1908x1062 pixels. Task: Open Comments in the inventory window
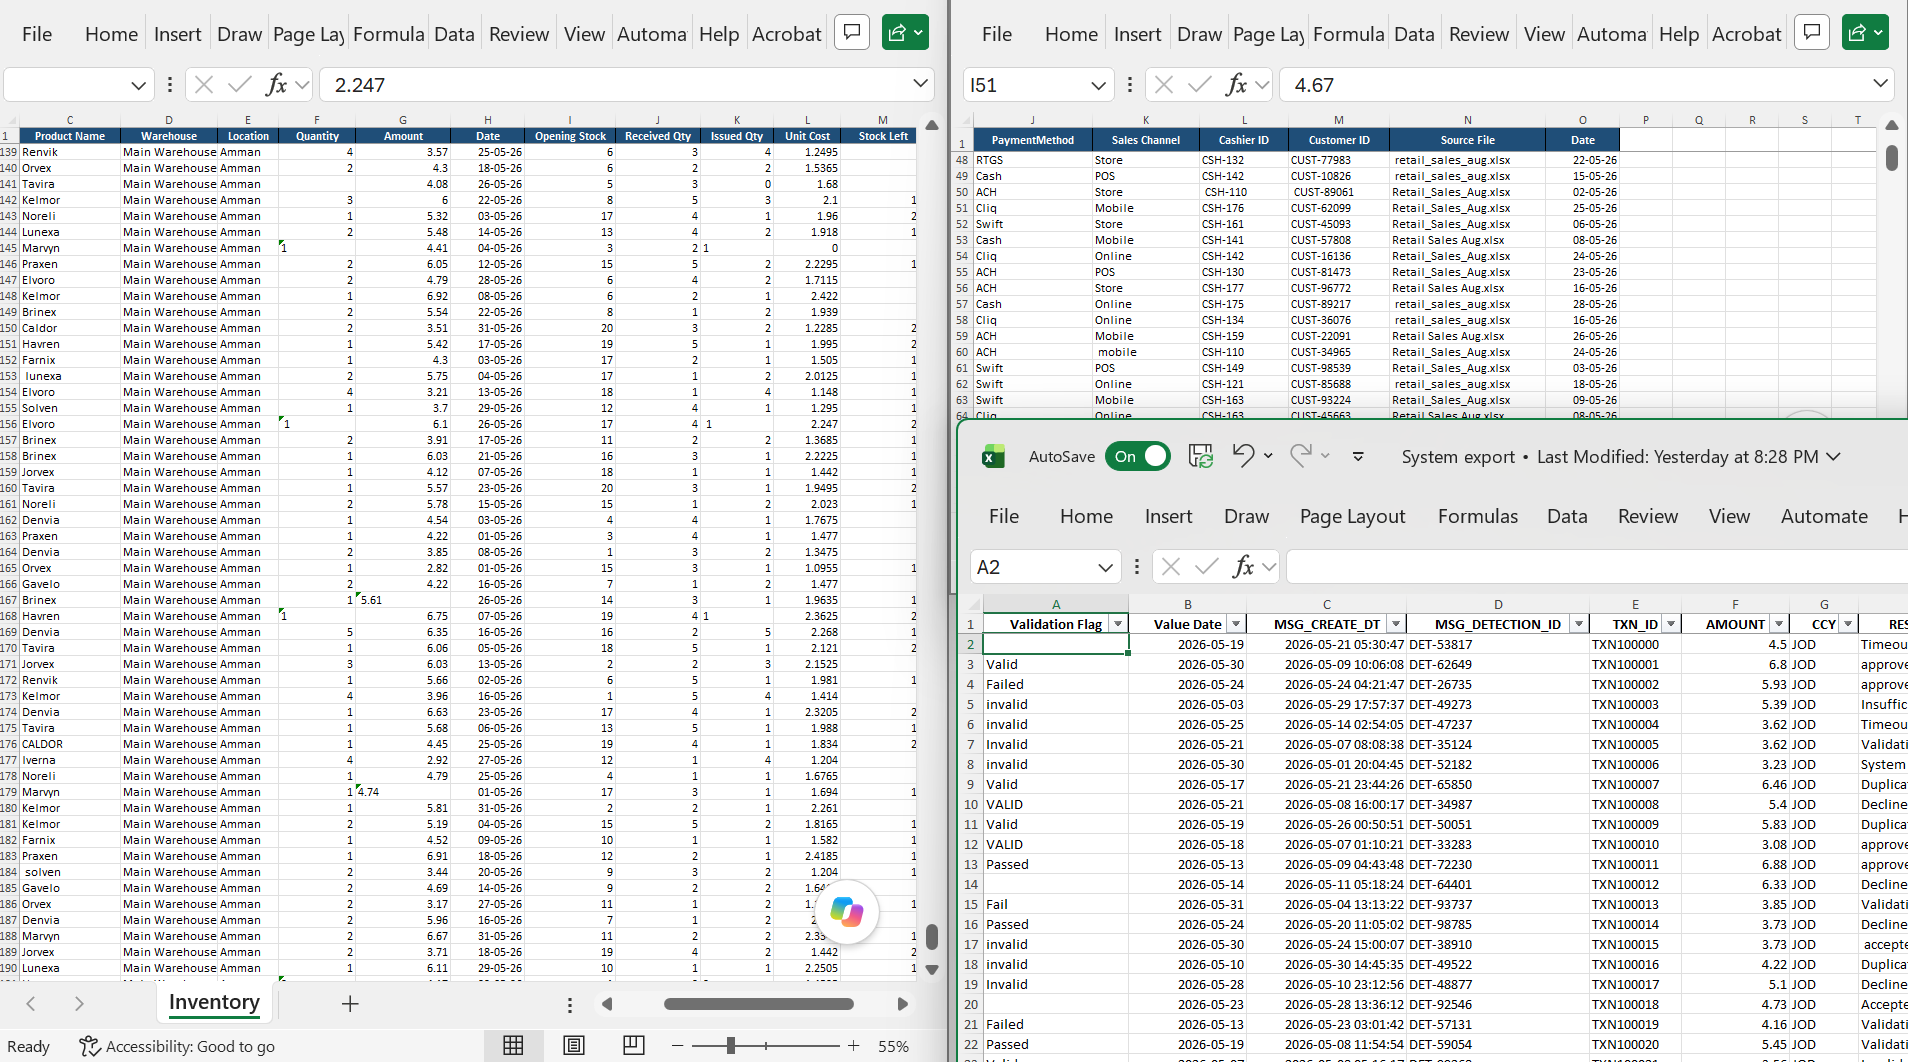tap(852, 33)
